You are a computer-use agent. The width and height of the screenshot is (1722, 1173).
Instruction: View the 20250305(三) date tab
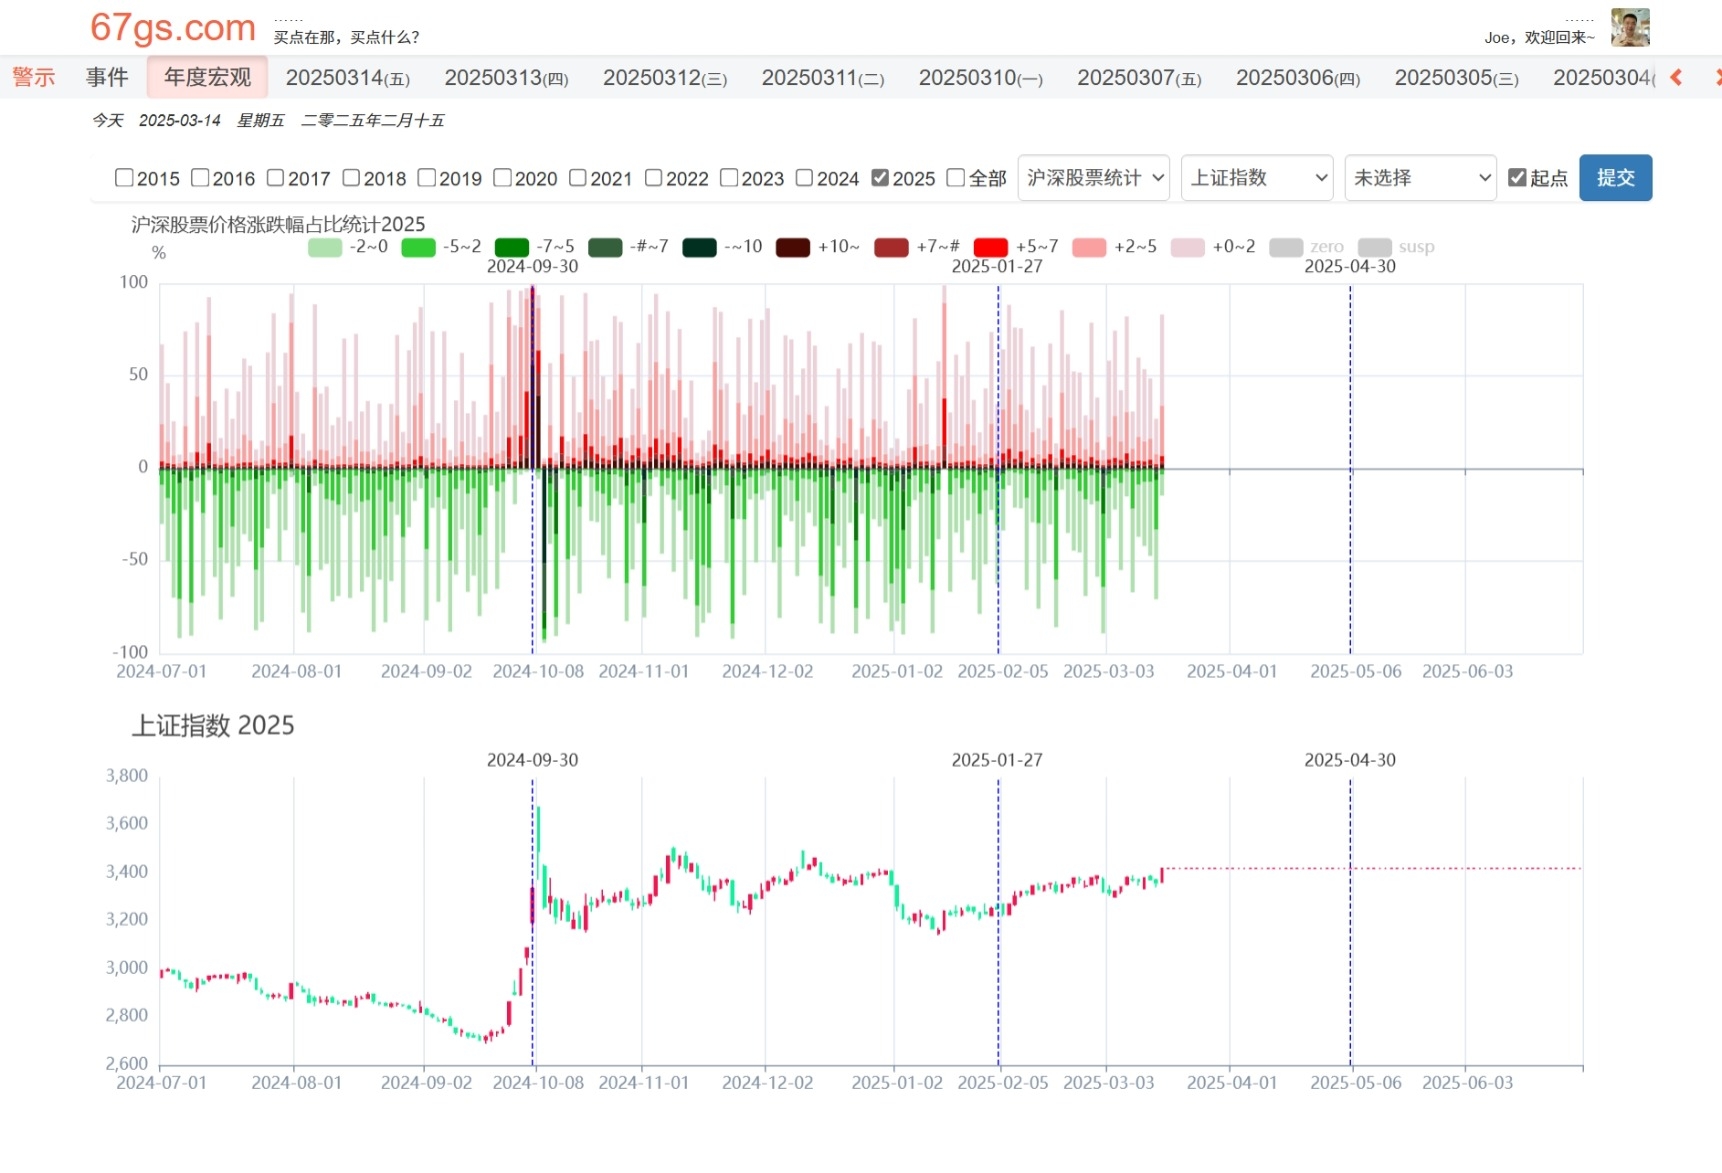tap(1457, 78)
